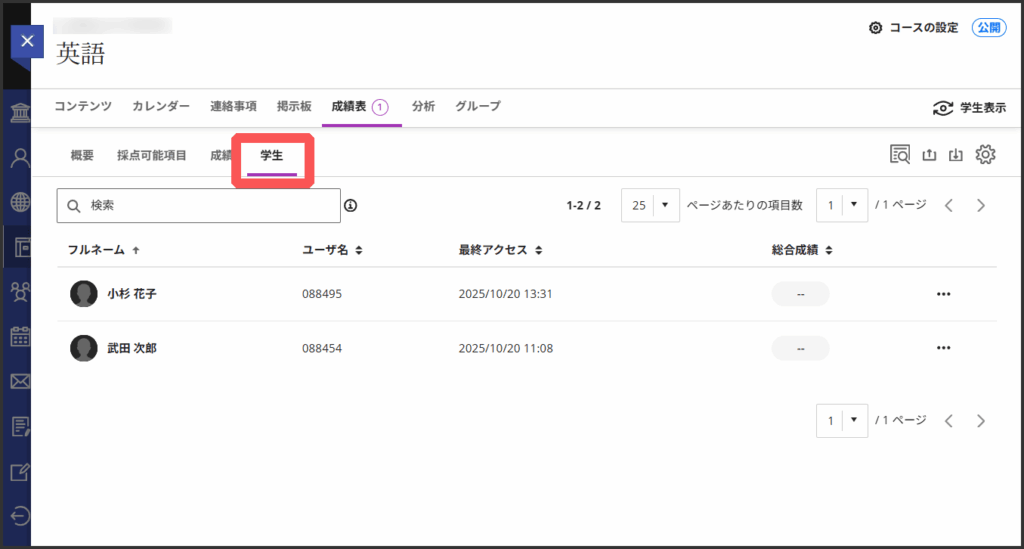Viewport: 1024px width, 549px height.
Task: Expand the 25 items-per-page dropdown
Action: click(650, 205)
